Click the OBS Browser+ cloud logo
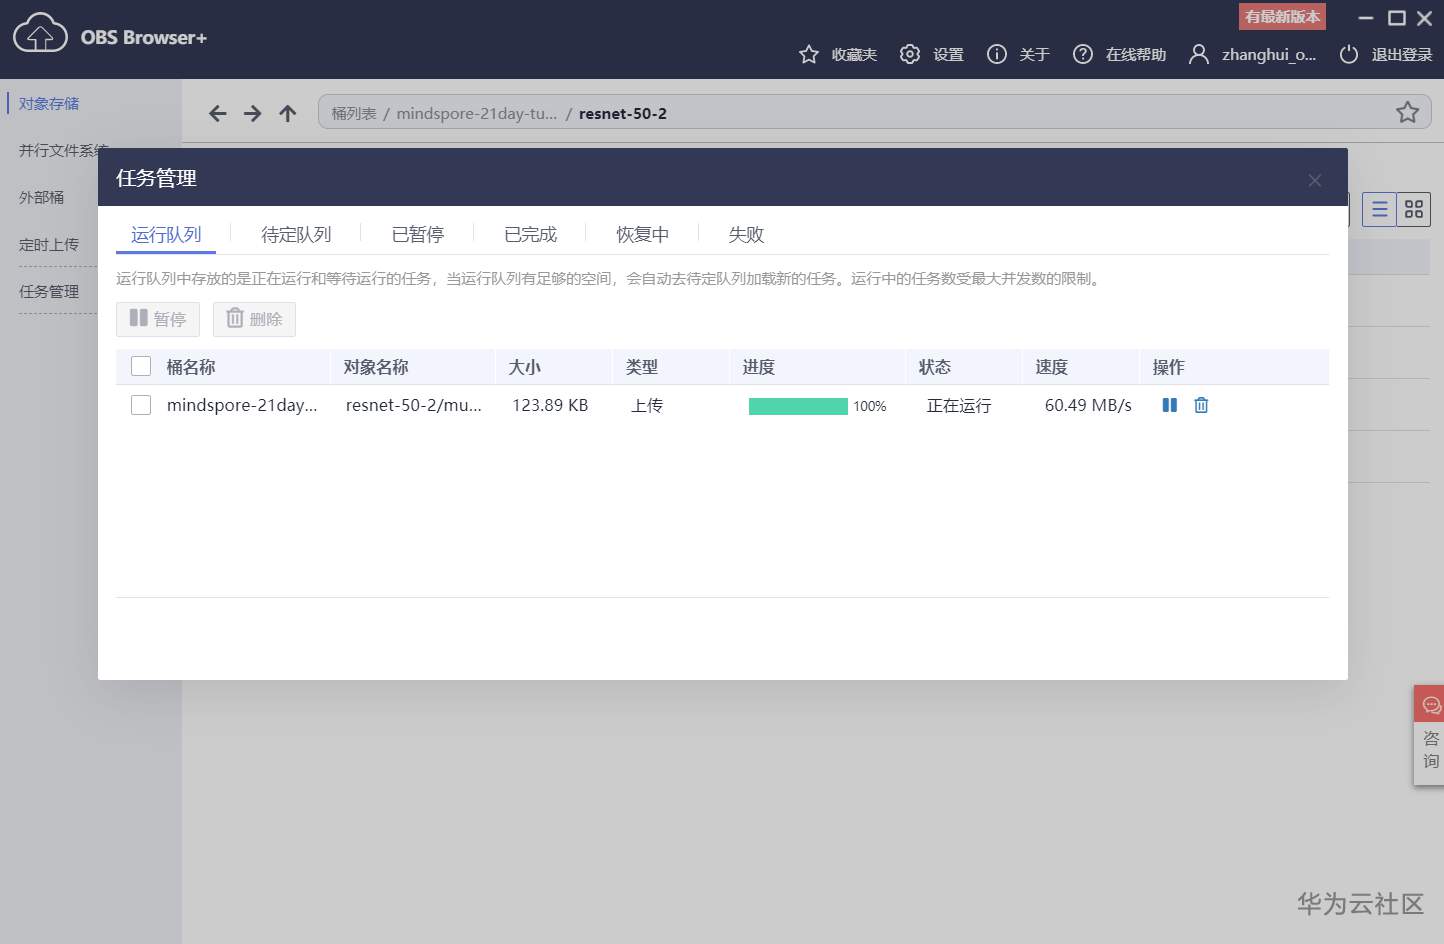The width and height of the screenshot is (1444, 944). [x=40, y=34]
